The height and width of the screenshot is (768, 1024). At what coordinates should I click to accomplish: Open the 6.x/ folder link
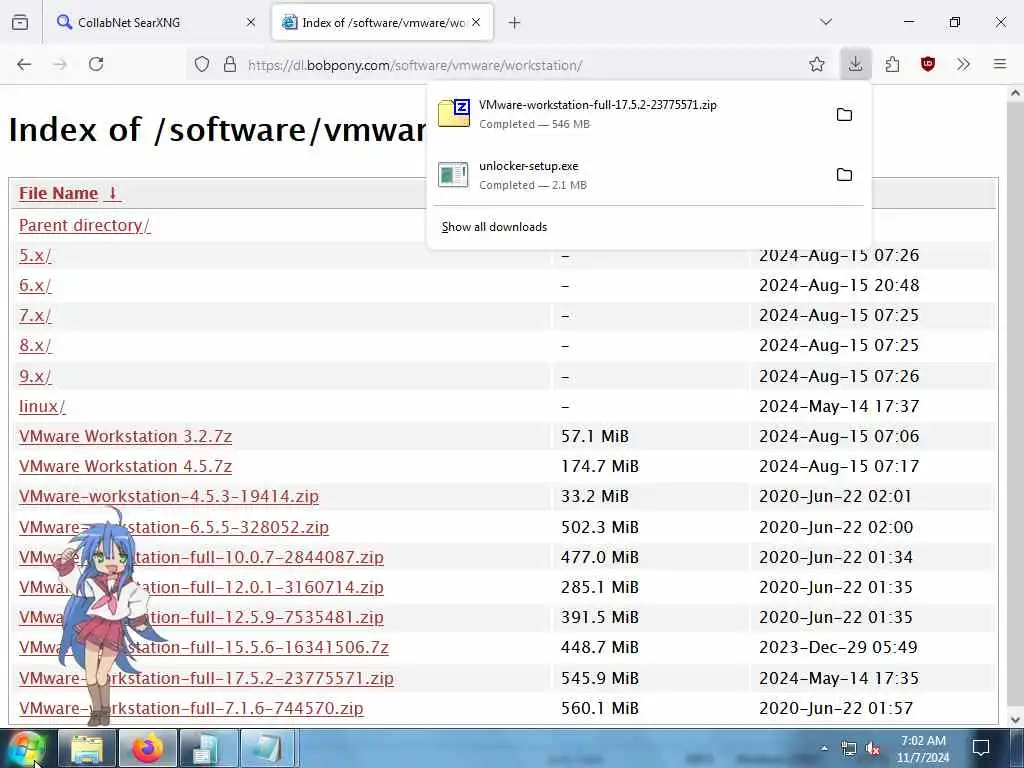(35, 285)
